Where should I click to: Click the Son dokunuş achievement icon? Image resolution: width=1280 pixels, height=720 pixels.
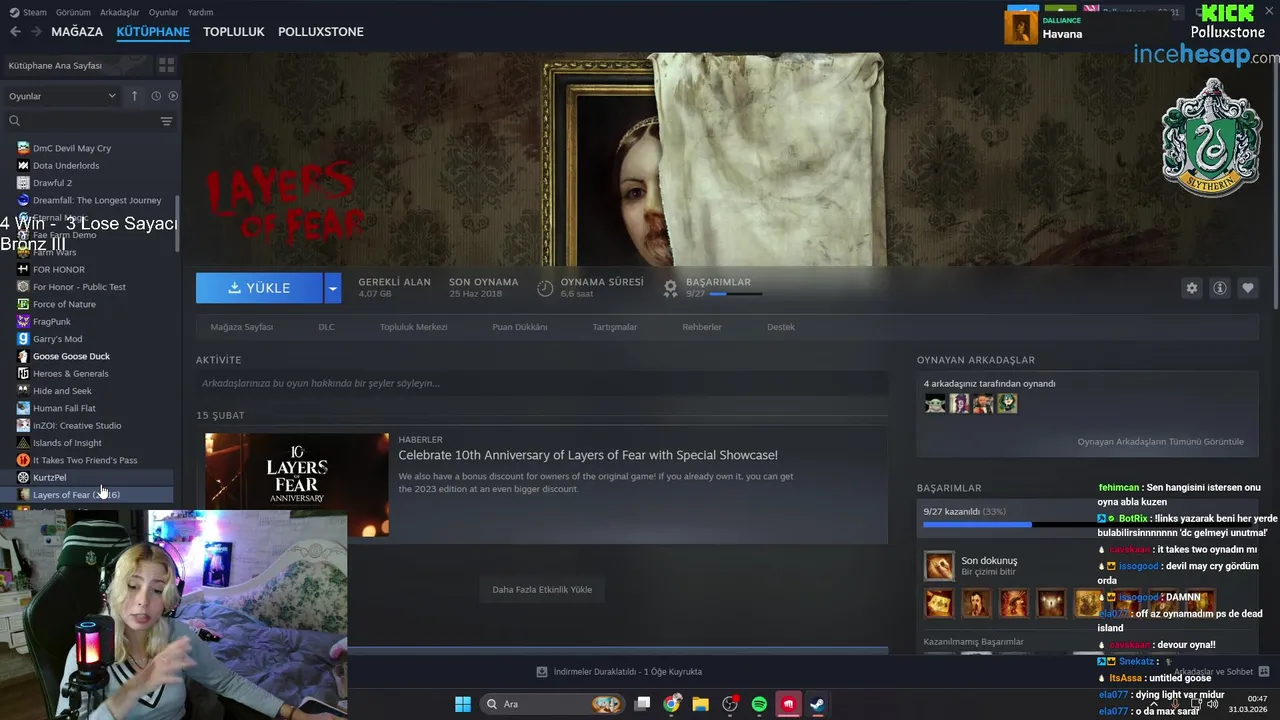pyautogui.click(x=939, y=566)
